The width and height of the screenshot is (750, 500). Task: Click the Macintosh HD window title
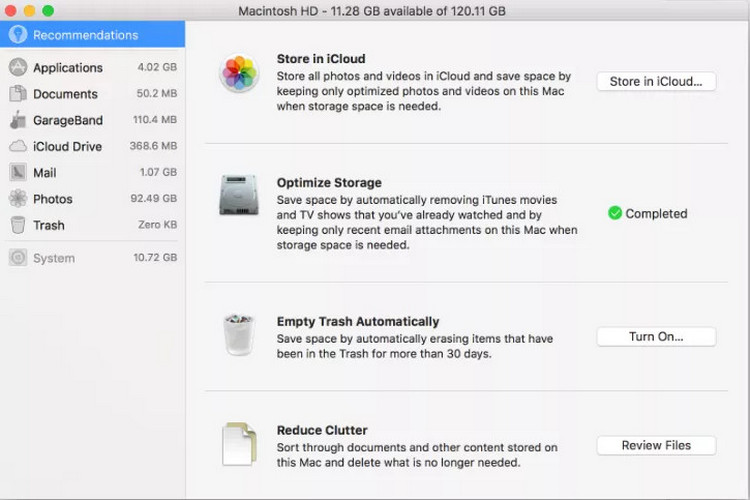371,10
